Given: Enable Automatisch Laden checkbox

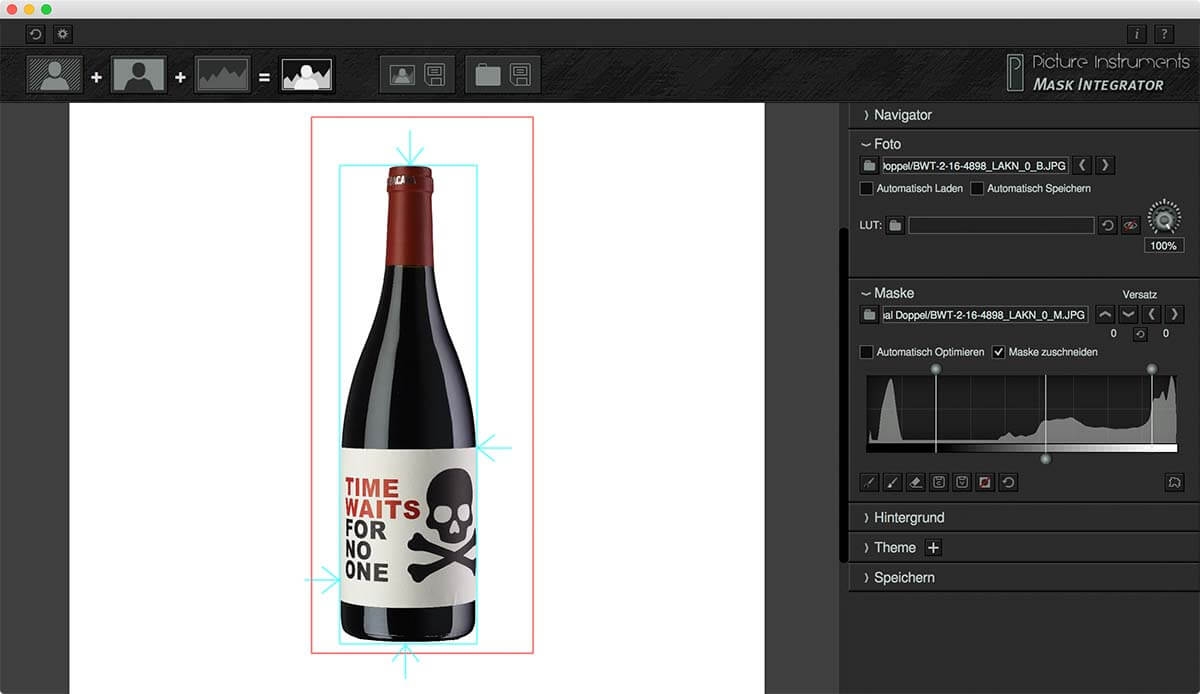Looking at the screenshot, I should point(867,188).
